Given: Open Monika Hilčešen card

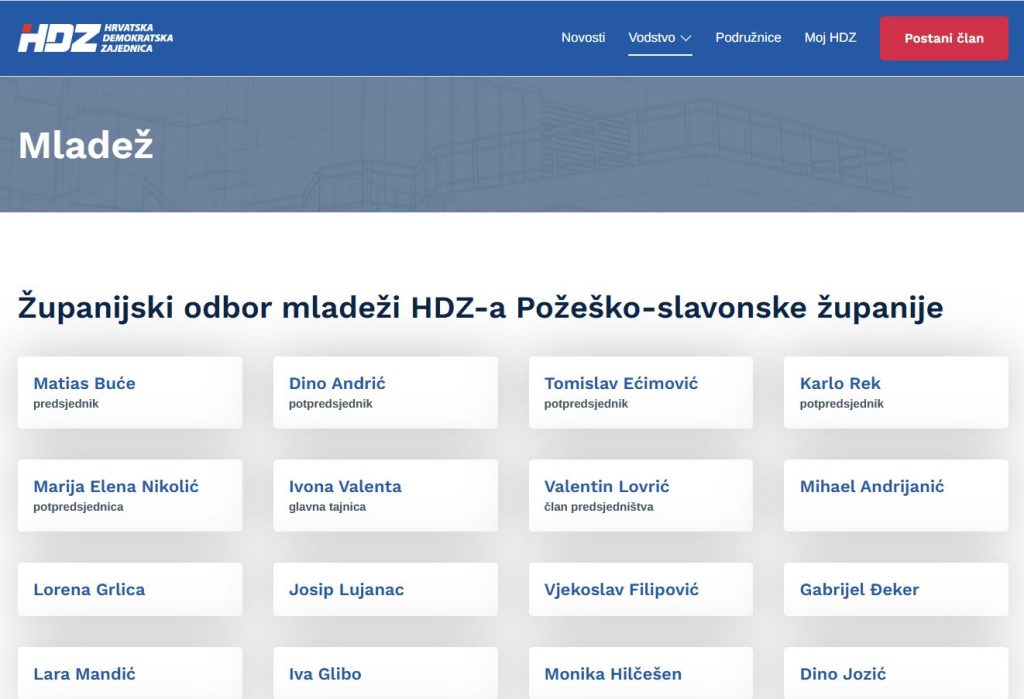Looking at the screenshot, I should 641,674.
